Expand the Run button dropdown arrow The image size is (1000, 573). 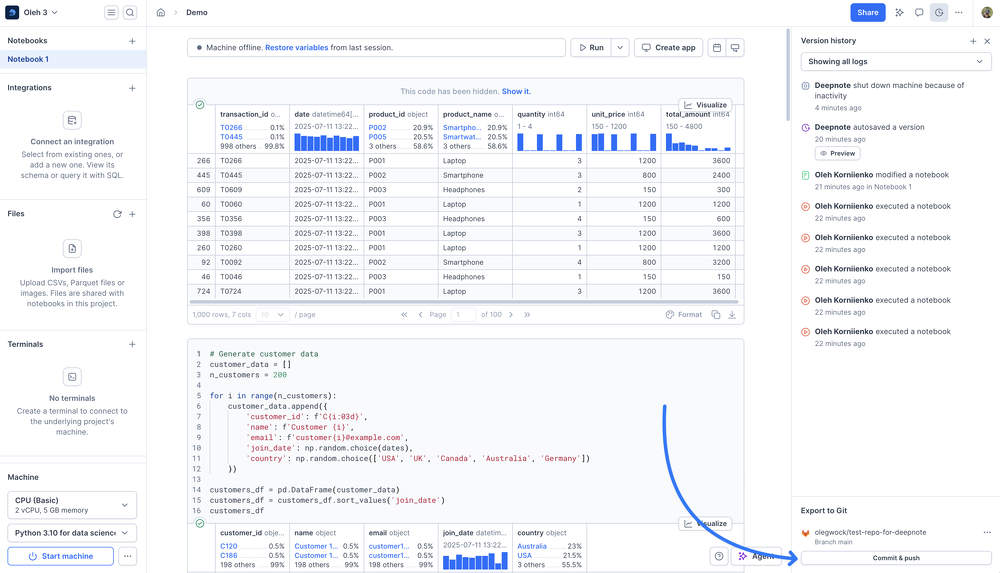click(x=620, y=48)
